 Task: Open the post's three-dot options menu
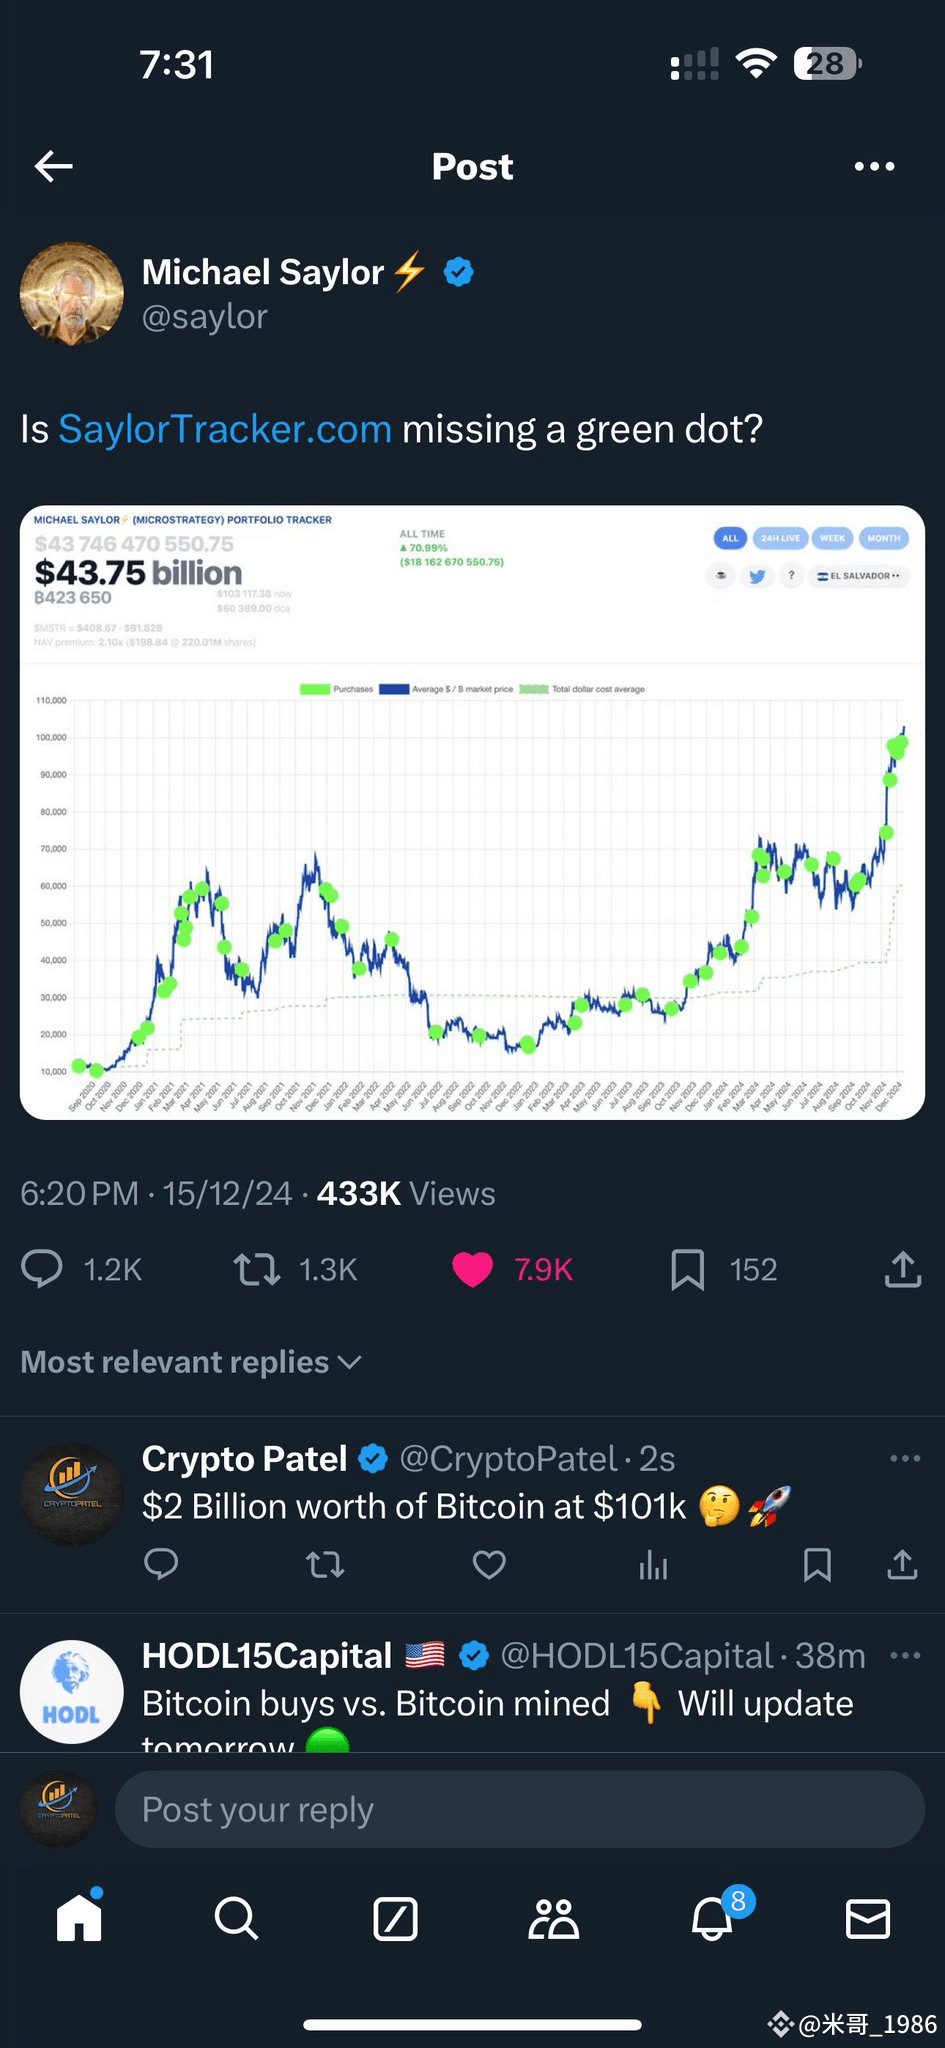(874, 167)
